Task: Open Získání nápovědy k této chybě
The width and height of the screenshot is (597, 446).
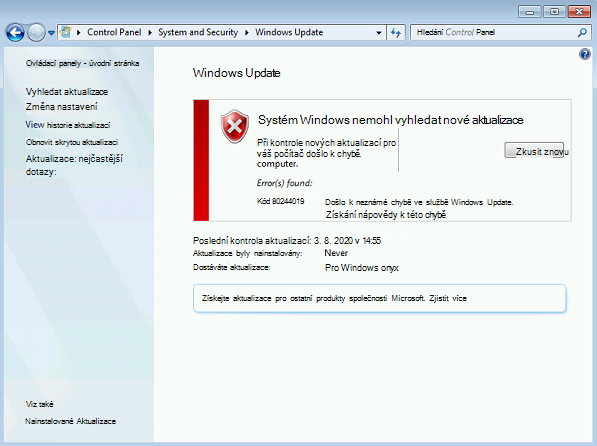Action: coord(385,215)
